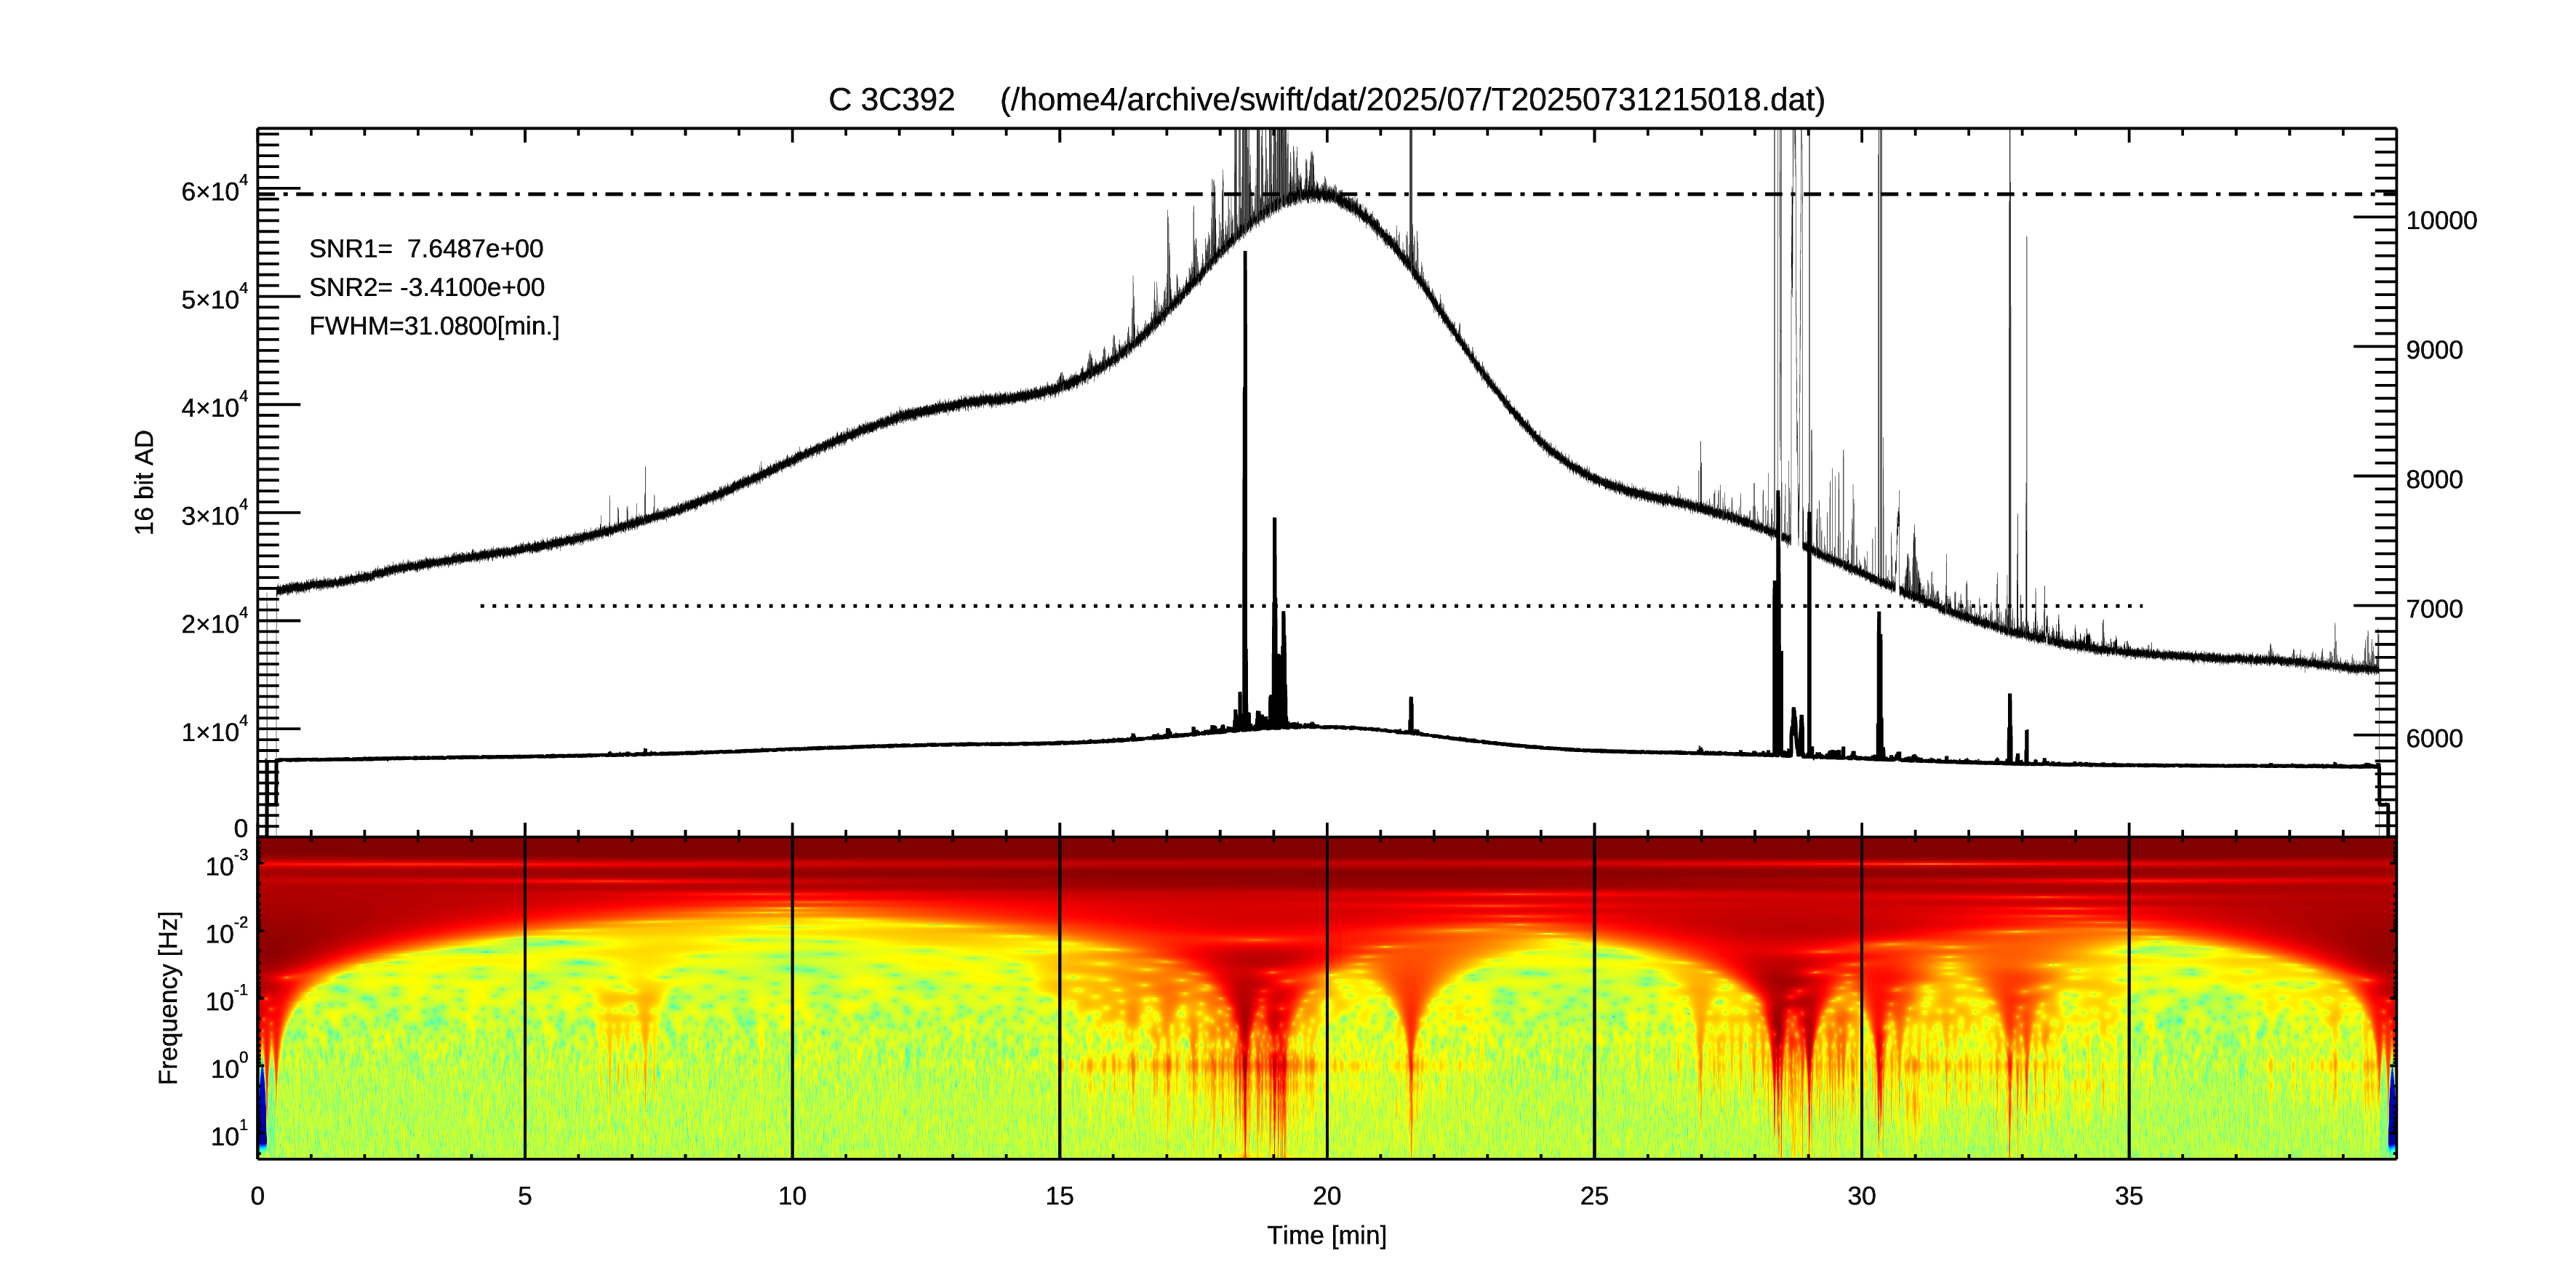Click the time axis label '10'

click(x=792, y=1196)
